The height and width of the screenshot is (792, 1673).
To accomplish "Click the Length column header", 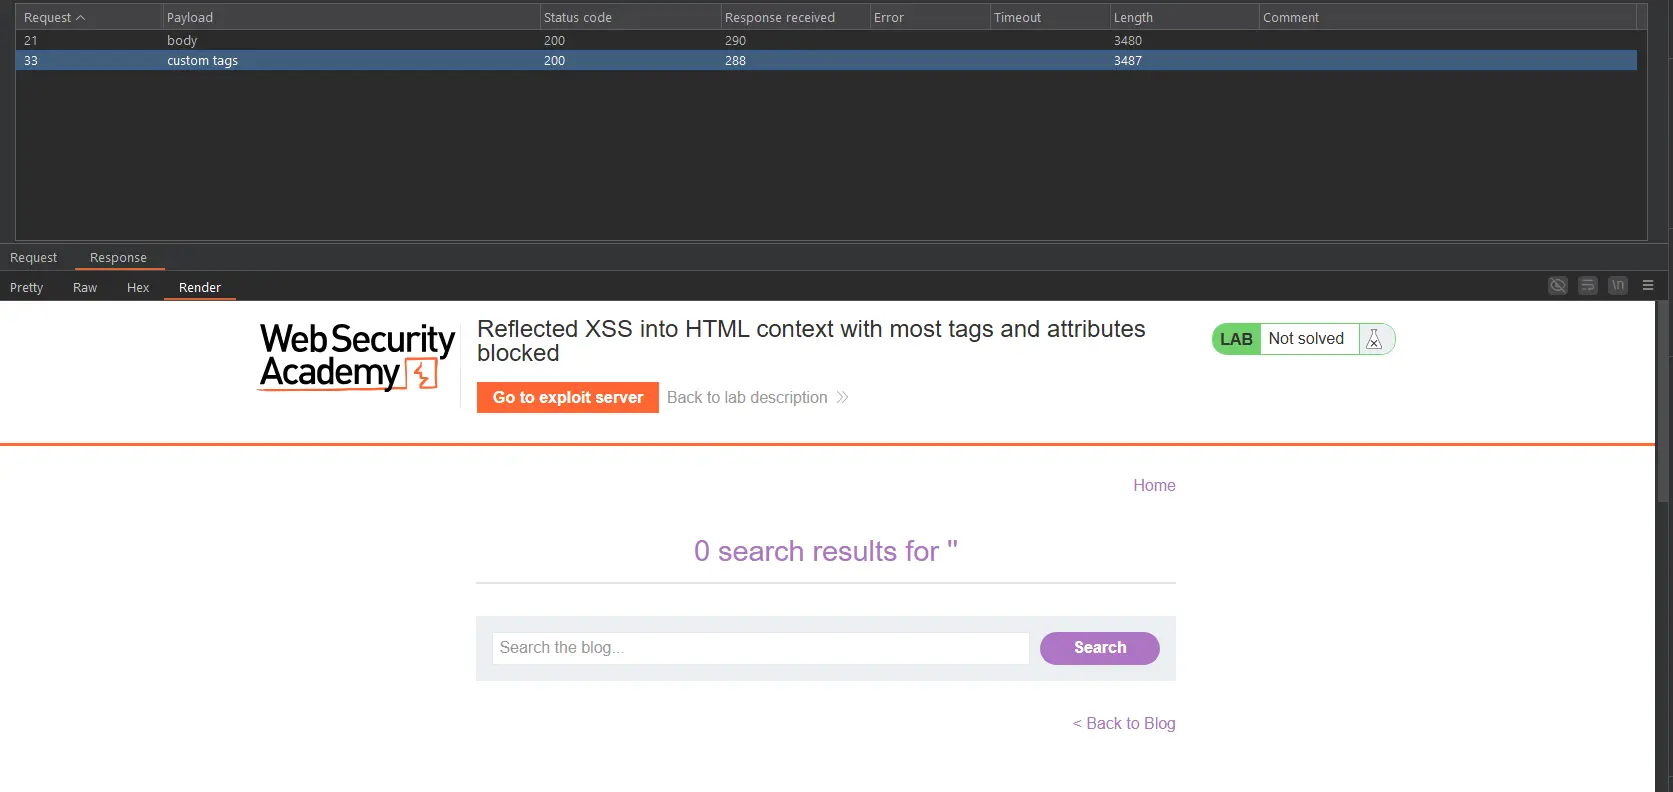I will (1133, 18).
